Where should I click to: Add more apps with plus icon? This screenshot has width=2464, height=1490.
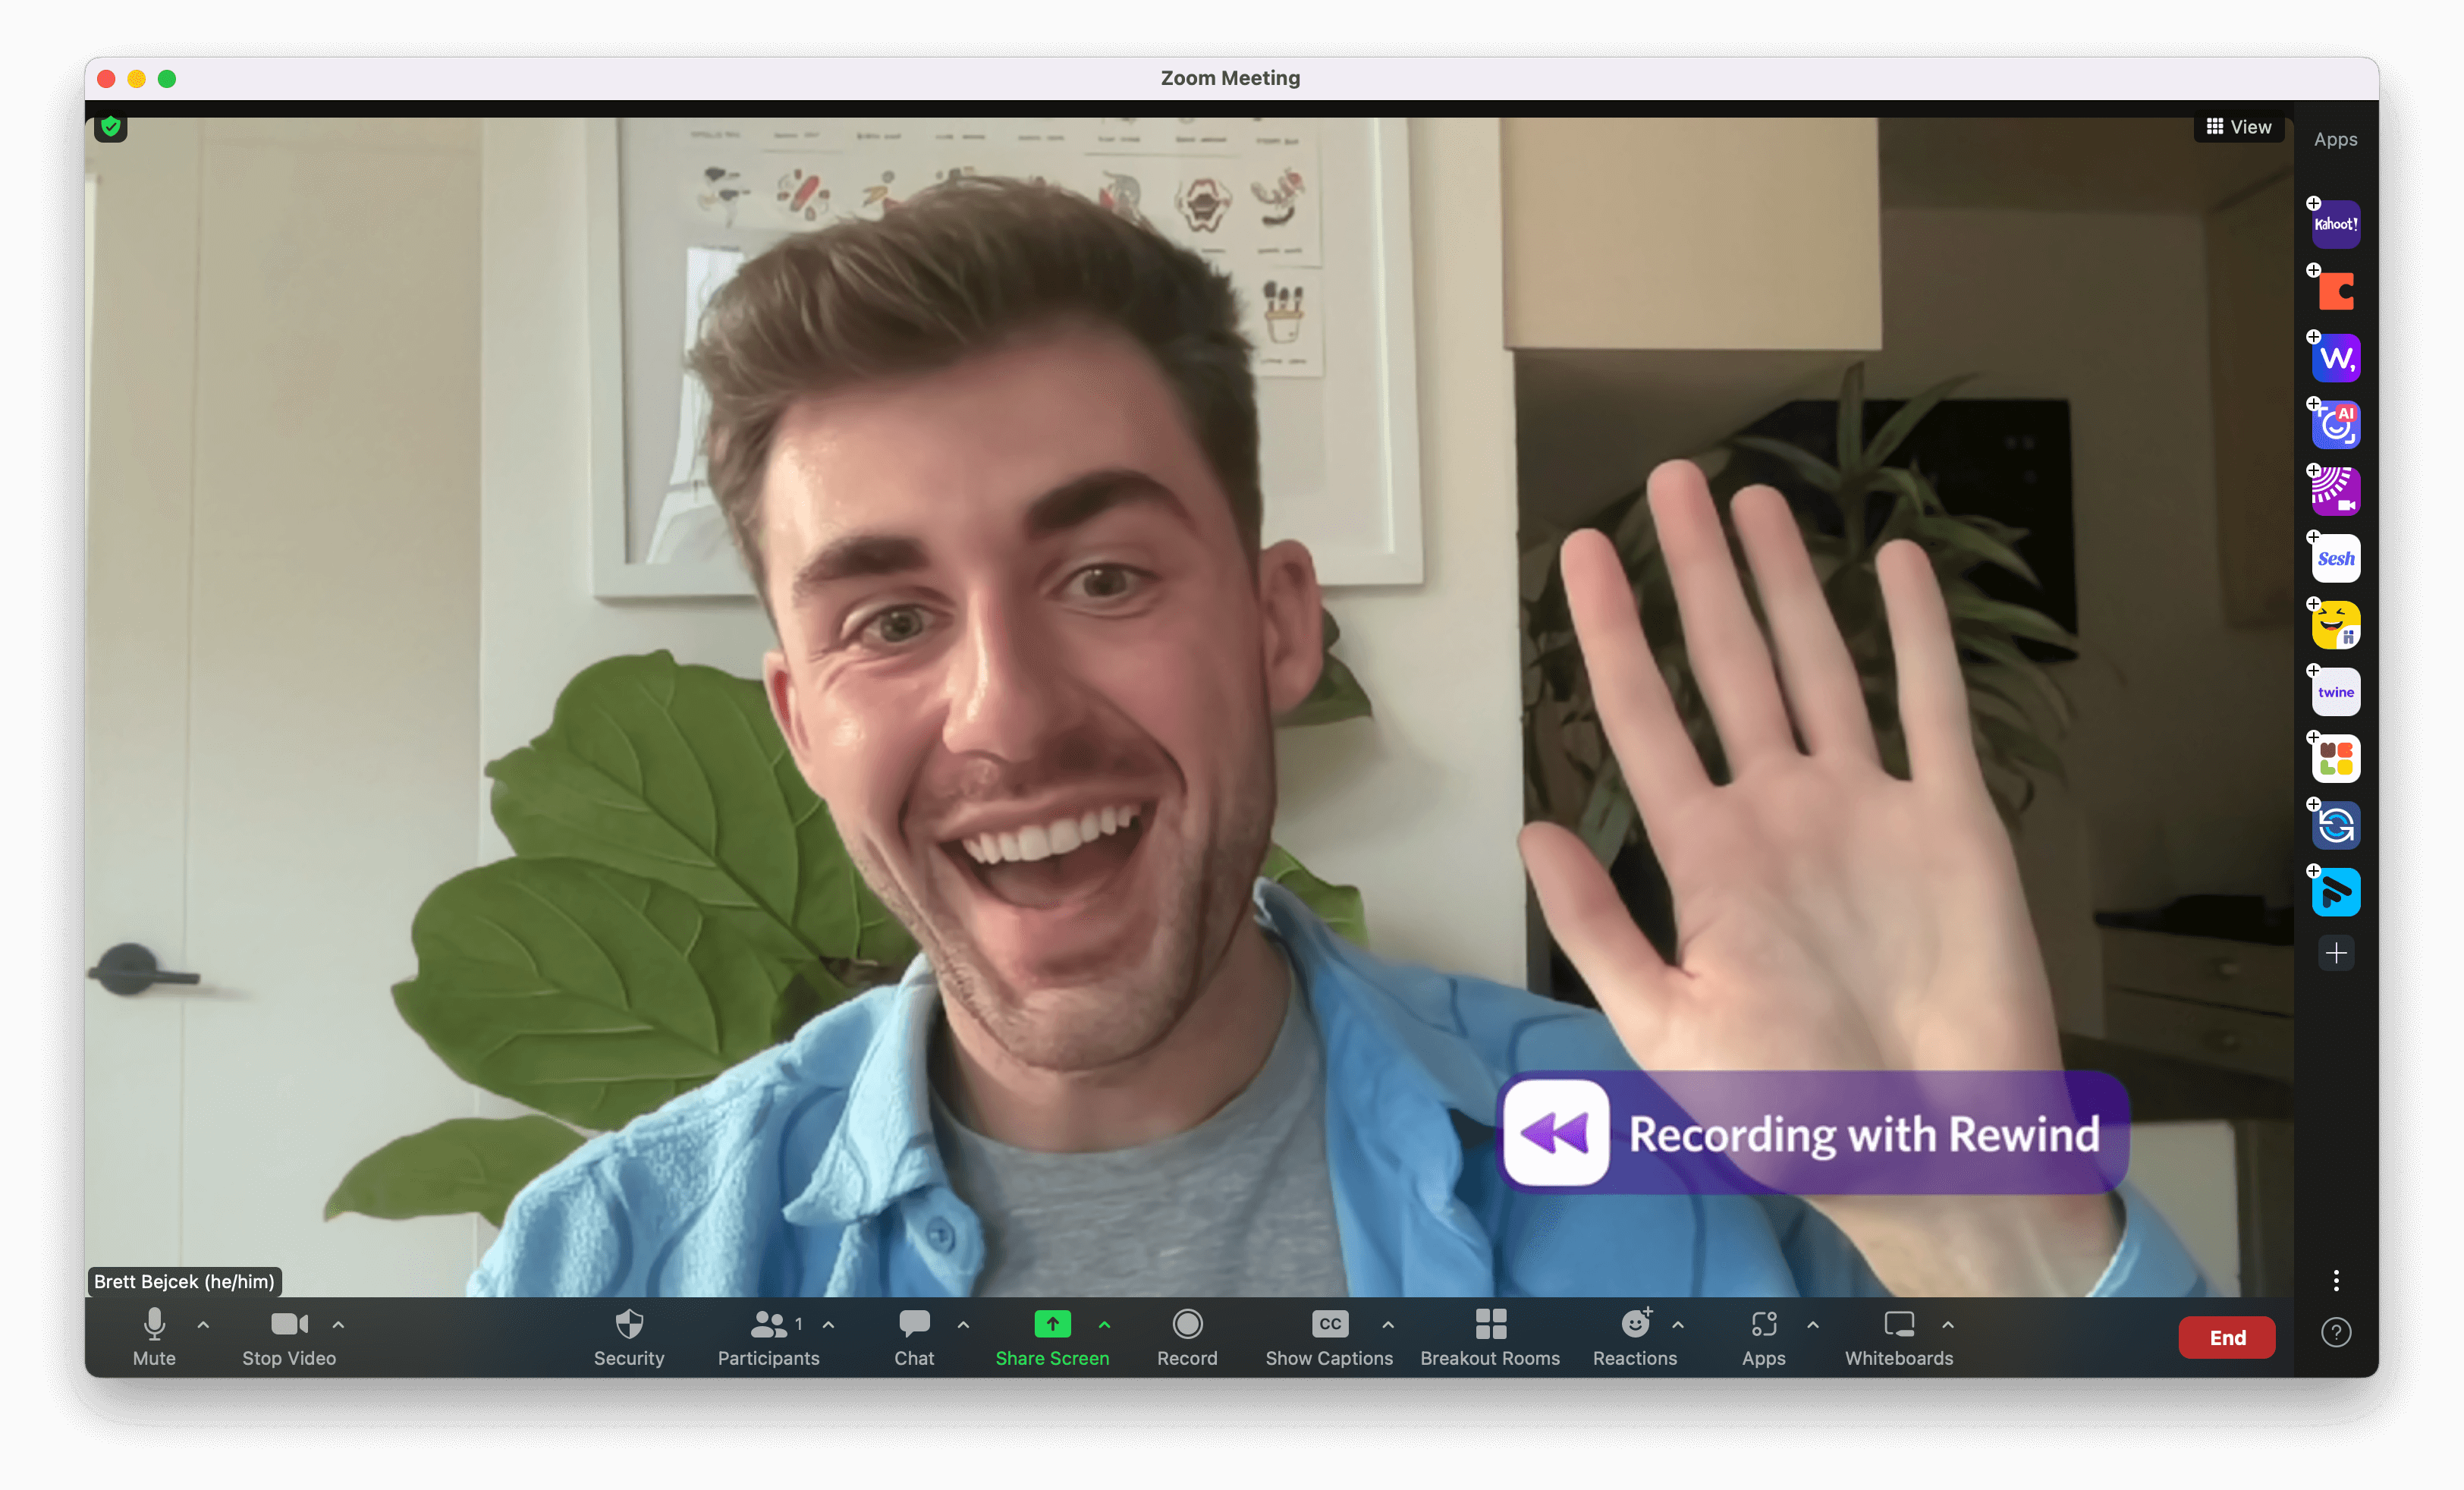coord(2335,953)
